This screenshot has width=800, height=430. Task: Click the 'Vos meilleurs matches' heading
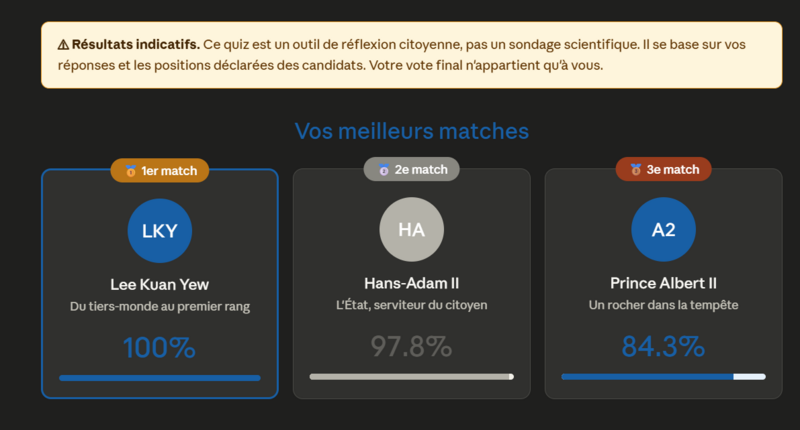411,131
